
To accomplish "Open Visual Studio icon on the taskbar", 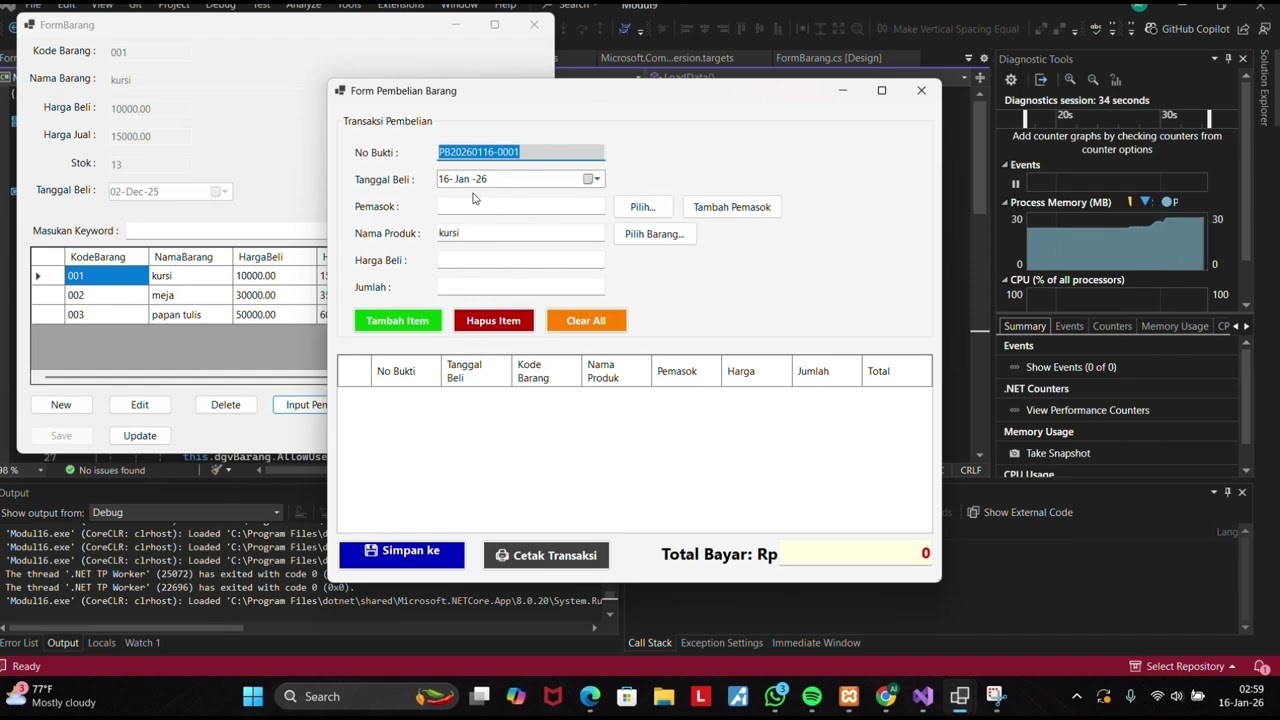I will coord(923,696).
